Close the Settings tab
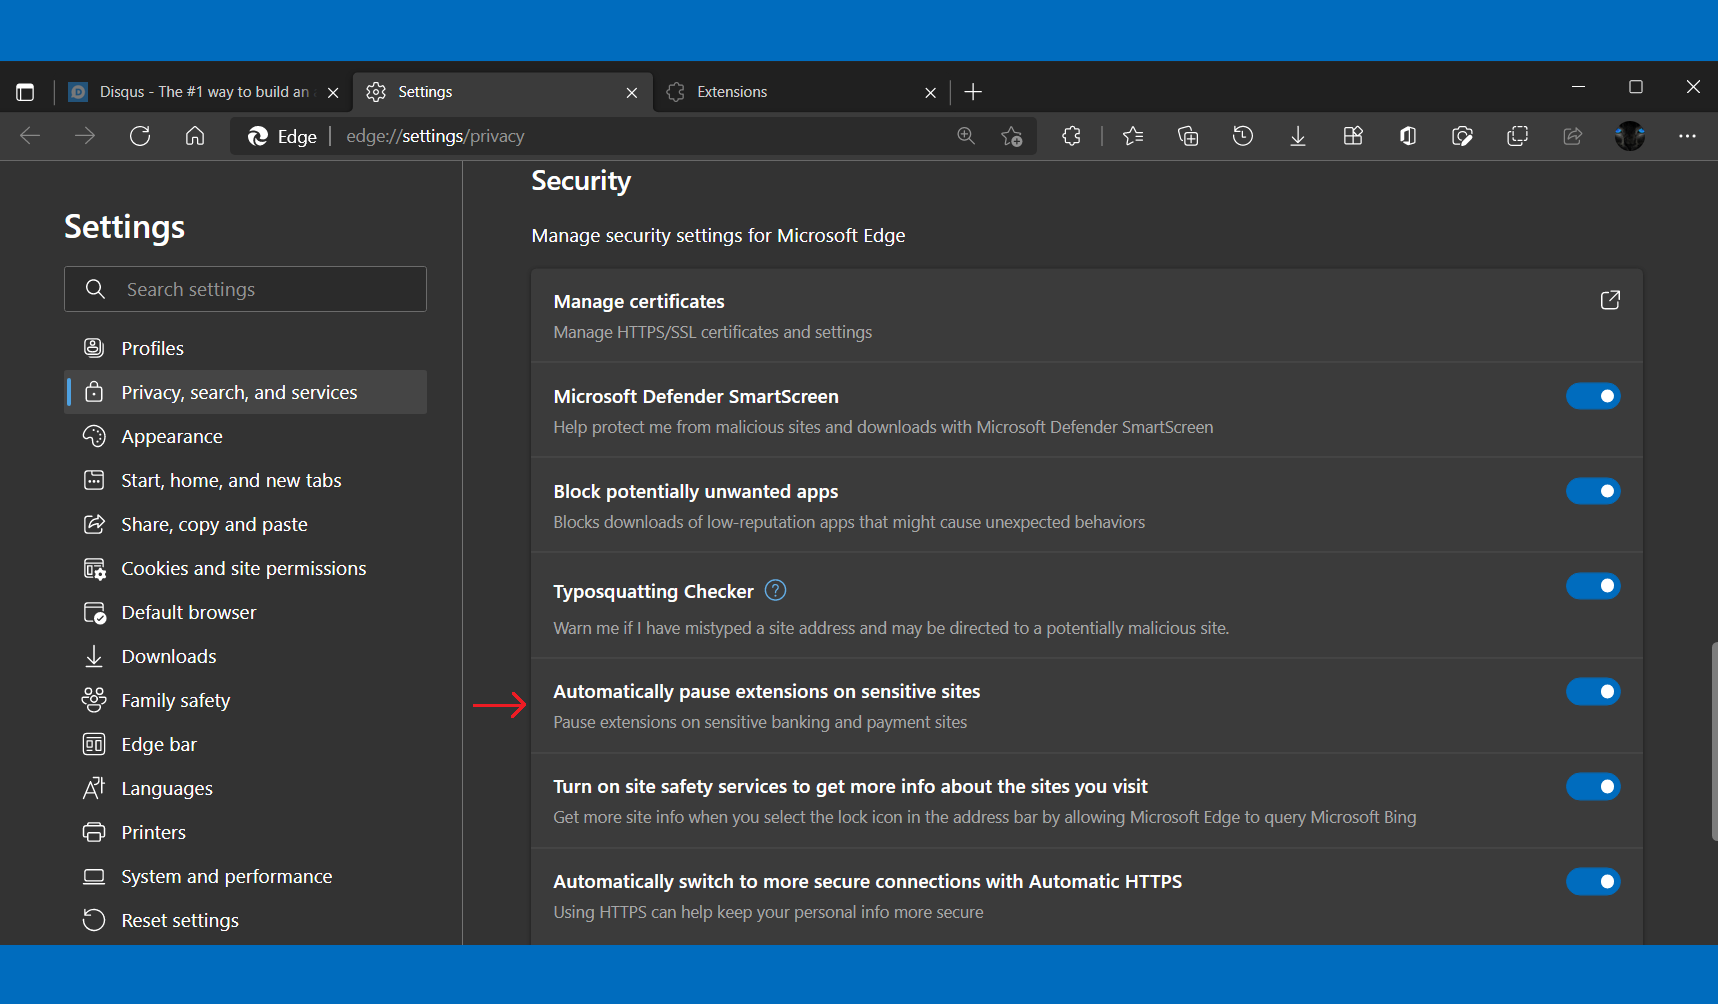The width and height of the screenshot is (1718, 1004). point(631,92)
